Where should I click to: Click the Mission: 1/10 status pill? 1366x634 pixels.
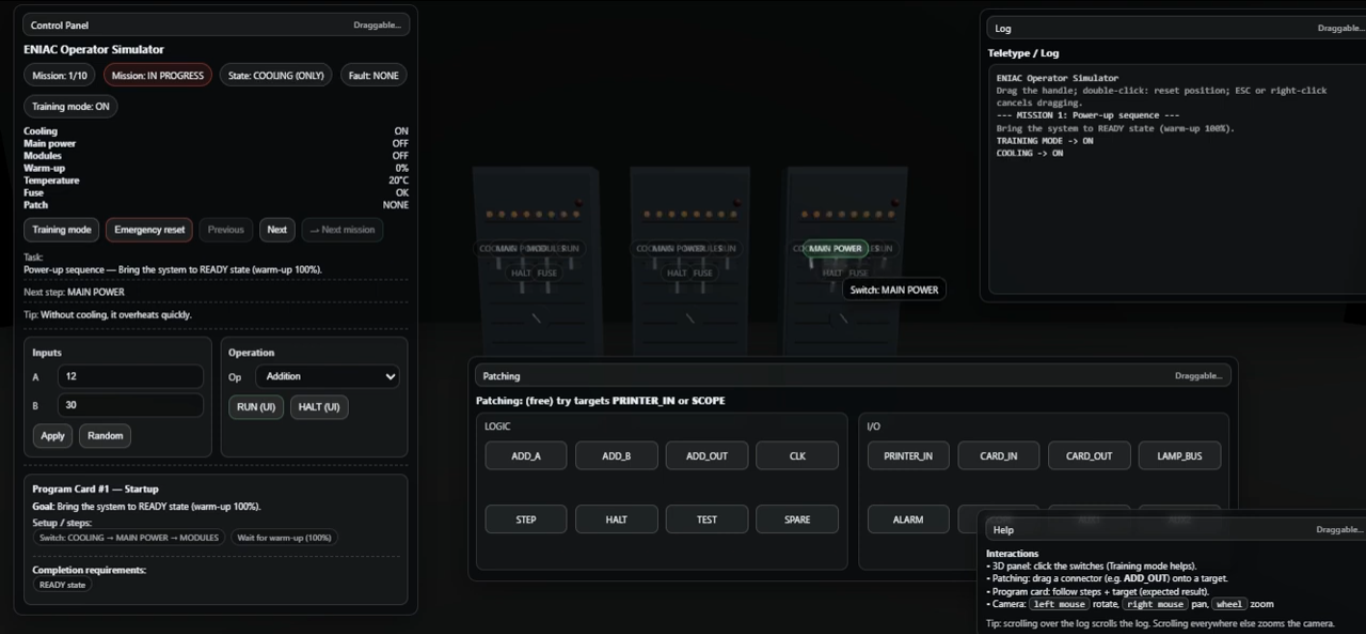click(x=60, y=75)
